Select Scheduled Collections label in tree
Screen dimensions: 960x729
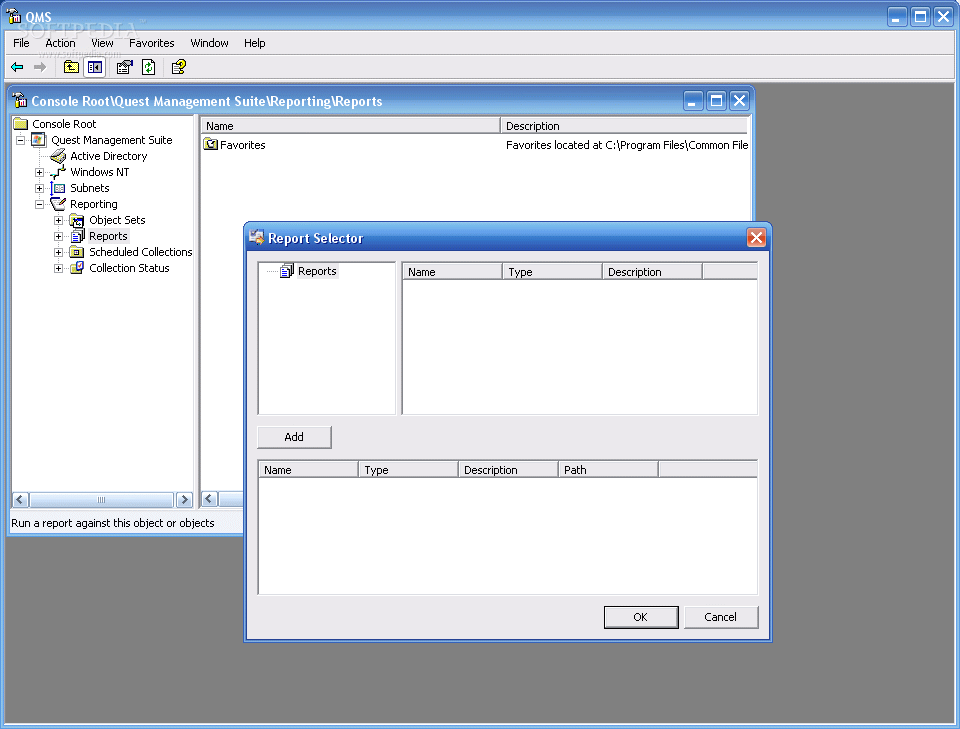tap(141, 252)
